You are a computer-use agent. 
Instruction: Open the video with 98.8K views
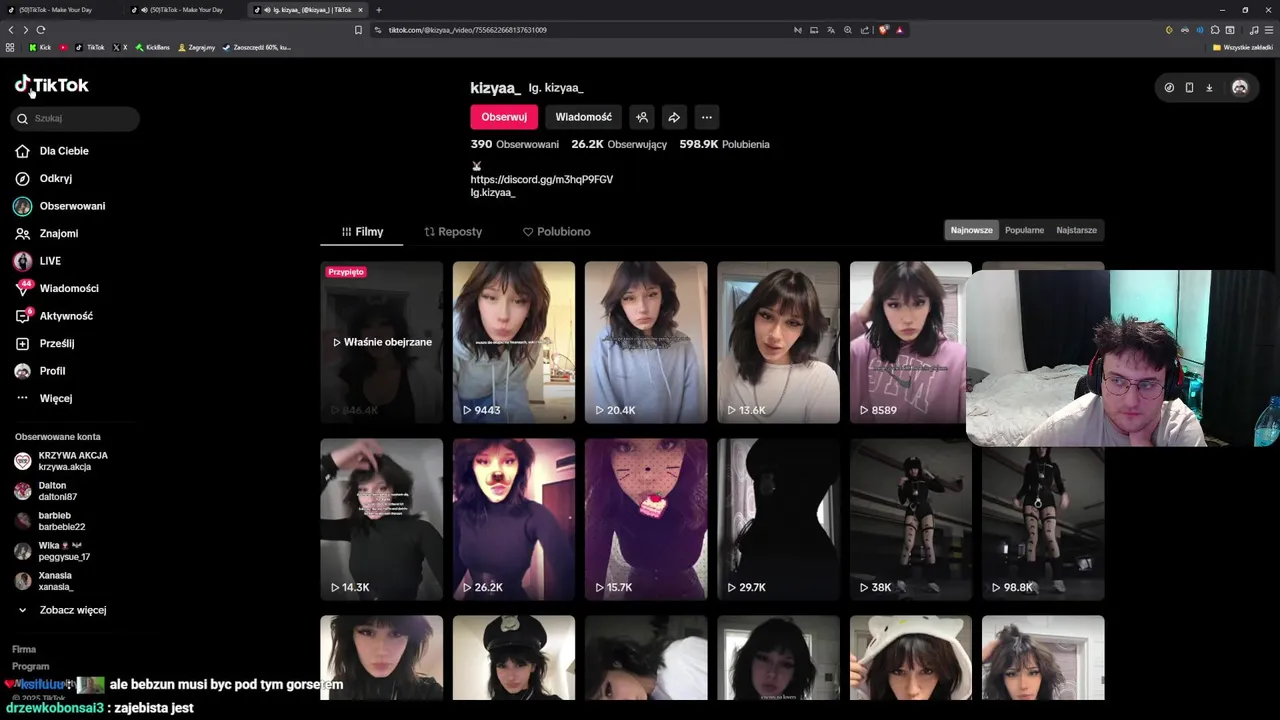(1043, 522)
